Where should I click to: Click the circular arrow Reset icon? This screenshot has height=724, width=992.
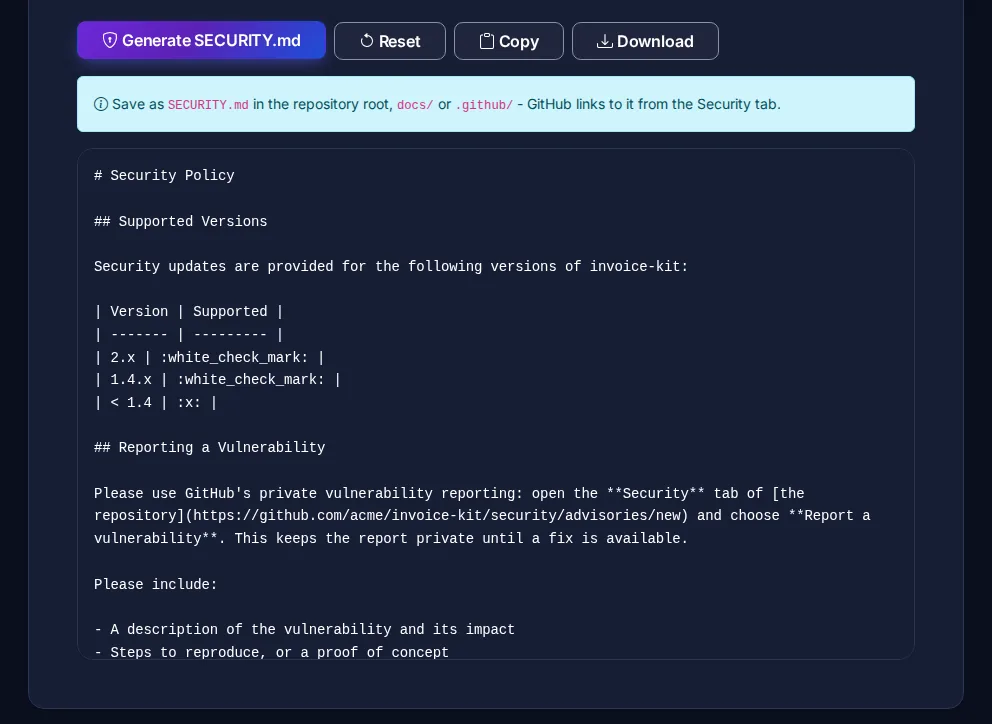click(367, 41)
